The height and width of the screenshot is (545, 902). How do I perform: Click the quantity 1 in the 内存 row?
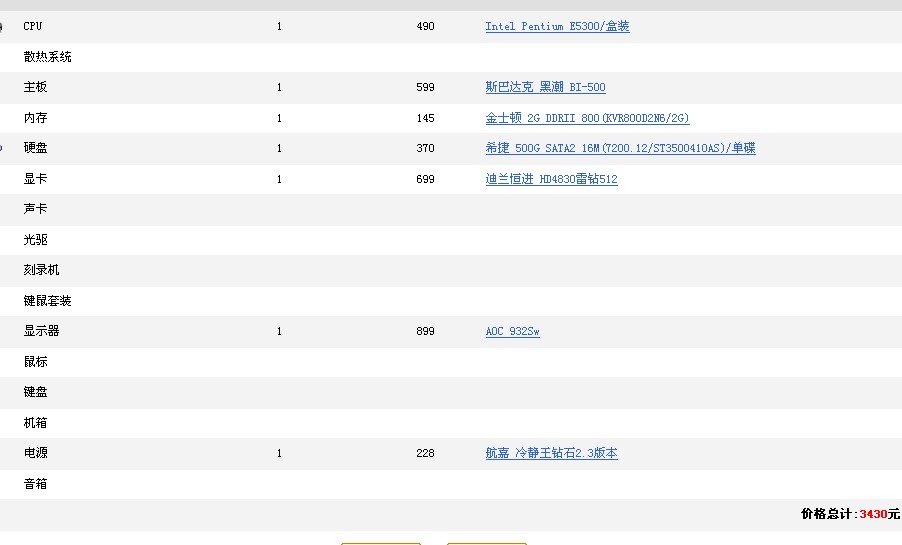tap(279, 119)
